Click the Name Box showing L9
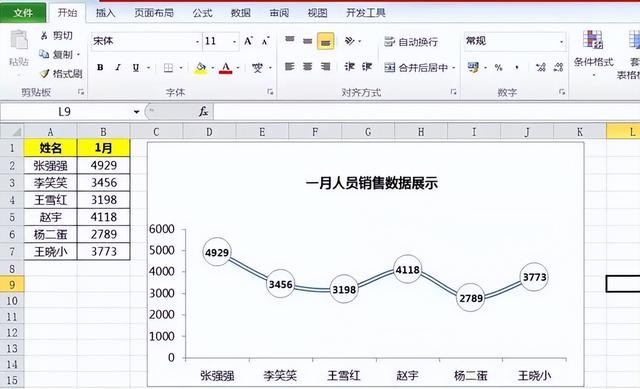 click(x=65, y=111)
